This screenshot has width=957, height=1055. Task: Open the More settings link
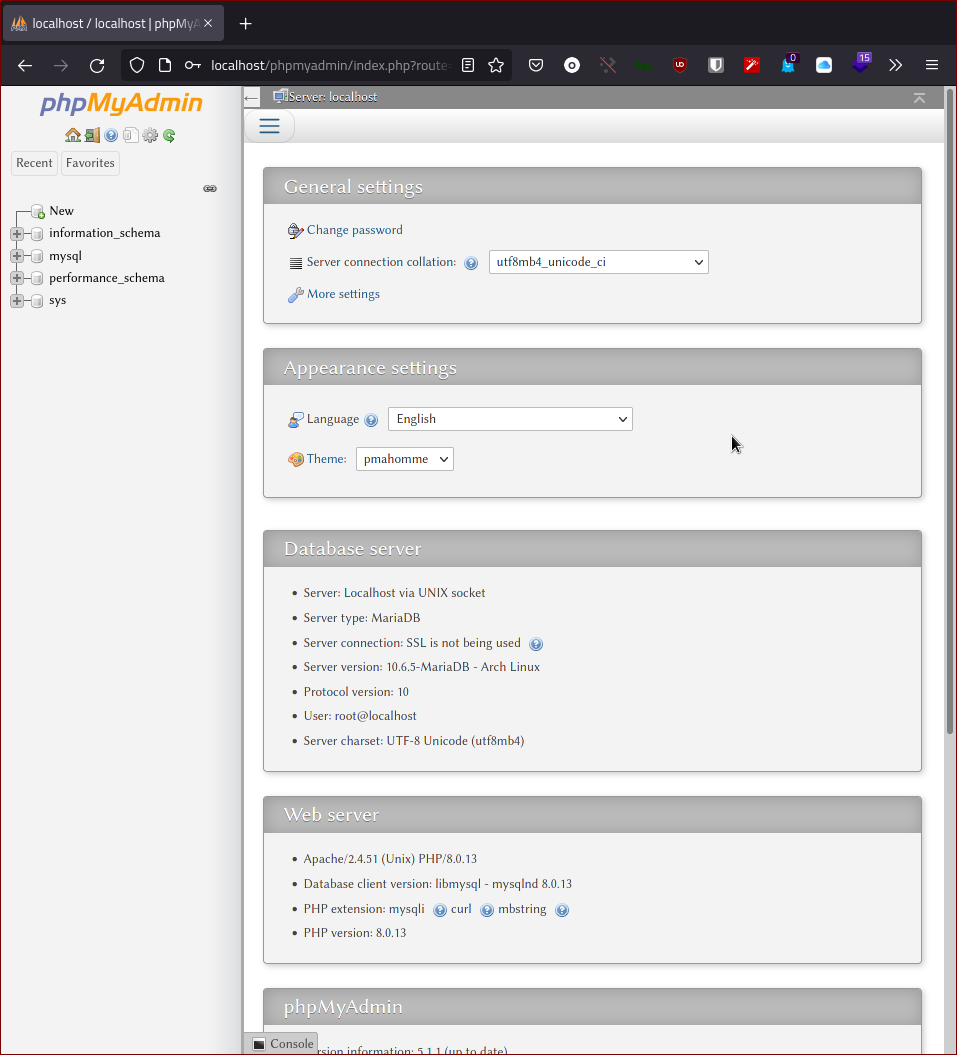(343, 294)
